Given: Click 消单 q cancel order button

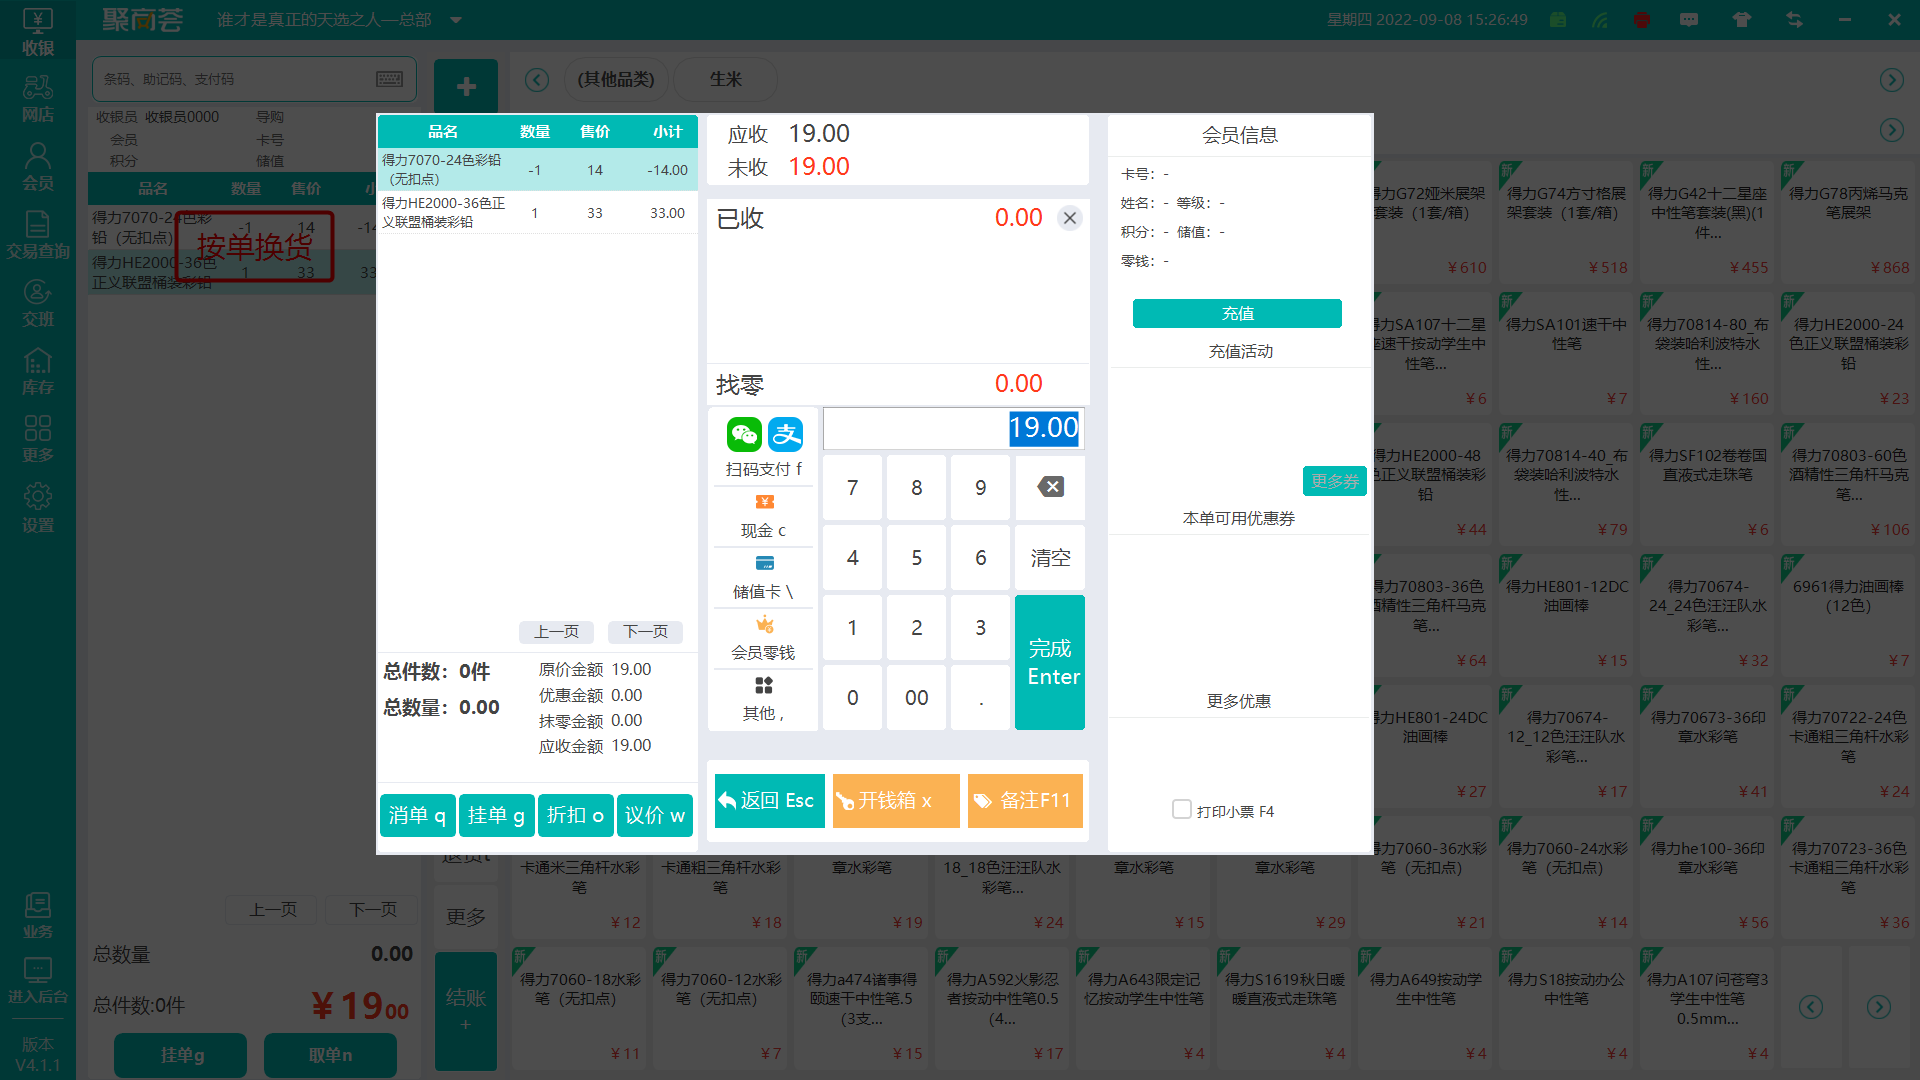Looking at the screenshot, I should 417,816.
